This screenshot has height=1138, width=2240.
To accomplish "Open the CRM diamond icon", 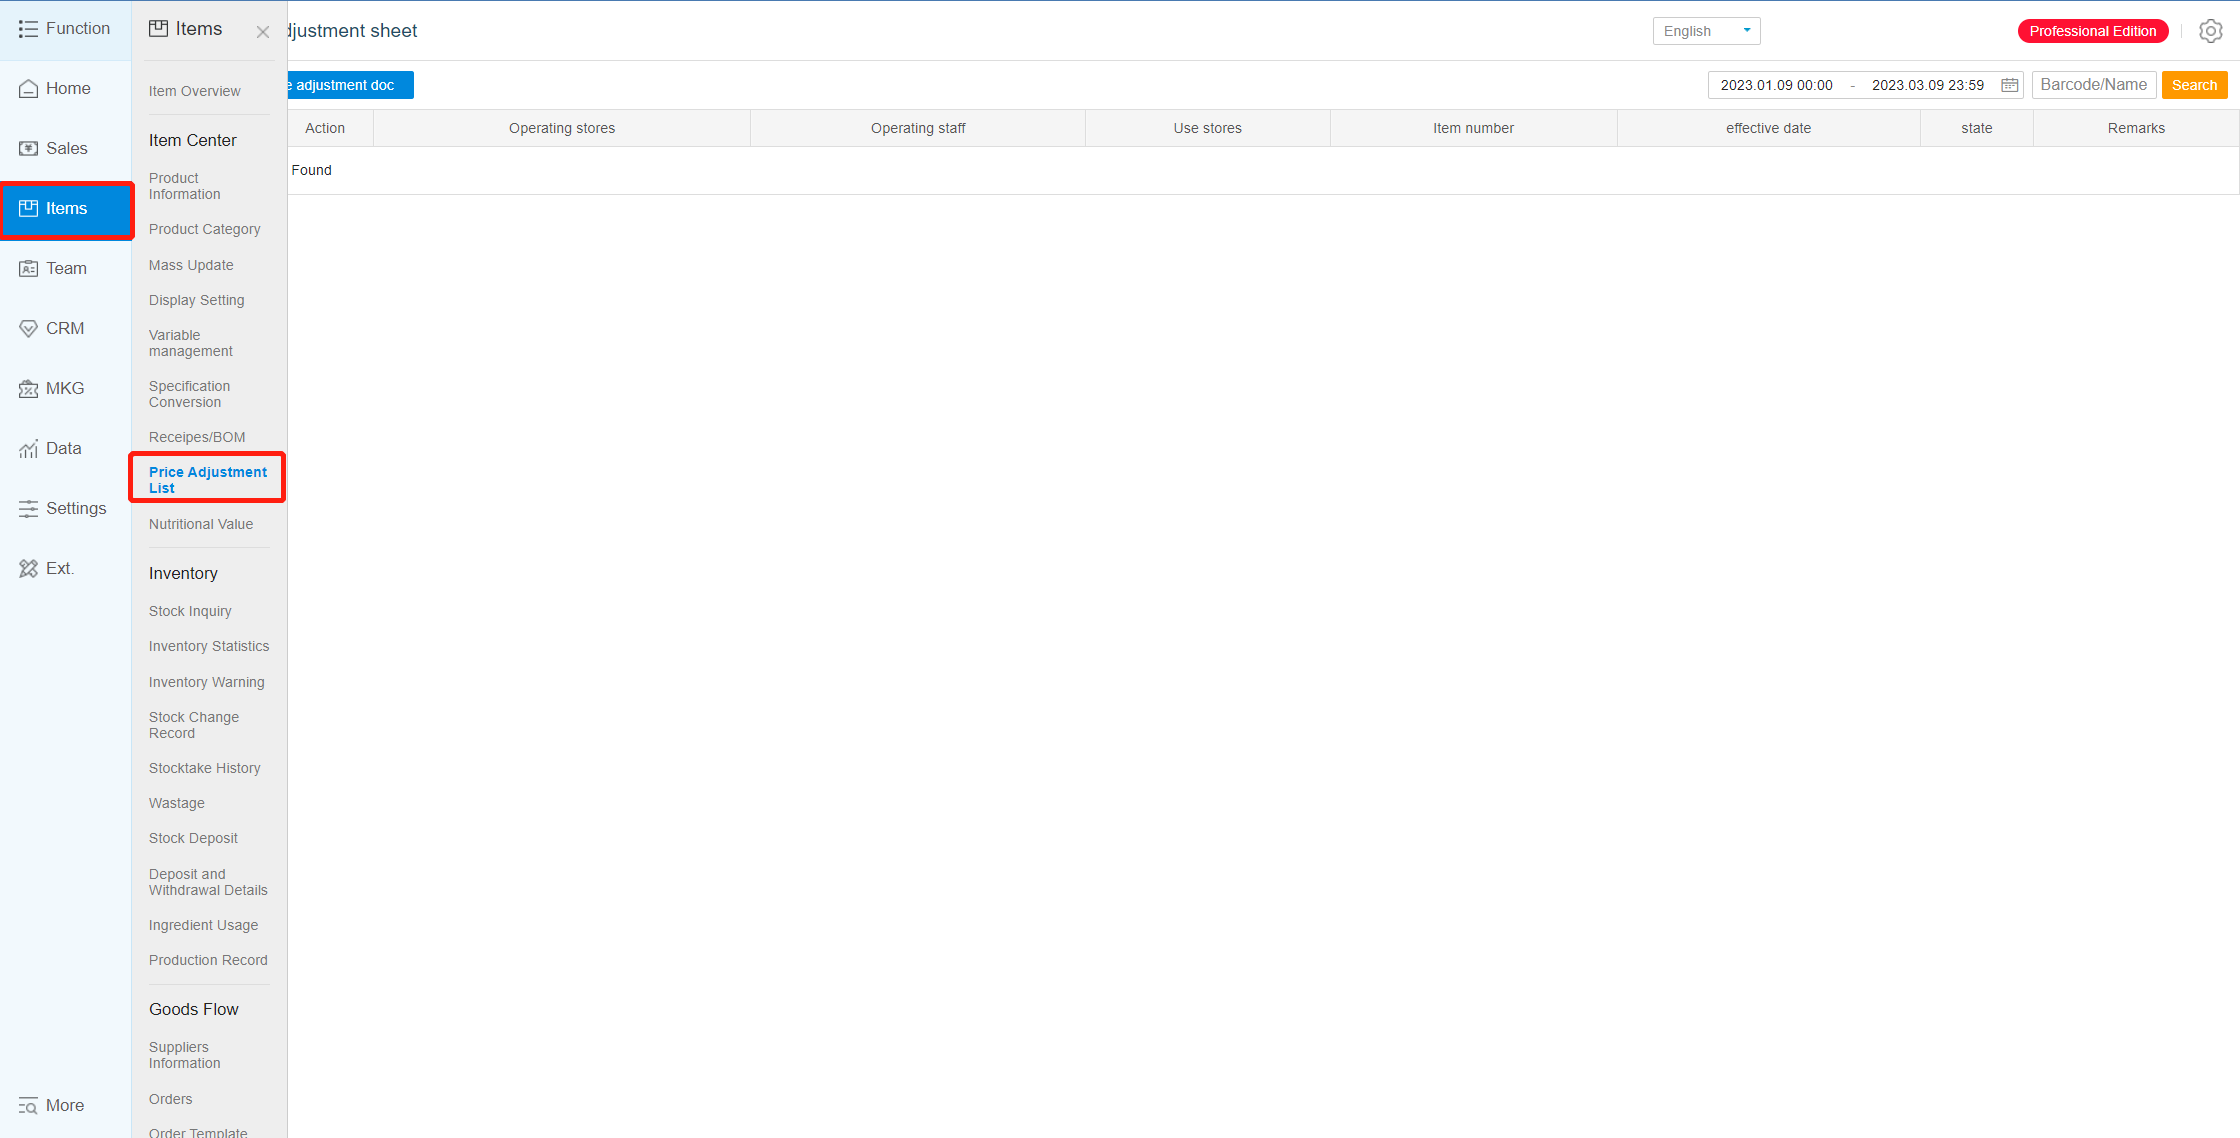I will point(29,329).
